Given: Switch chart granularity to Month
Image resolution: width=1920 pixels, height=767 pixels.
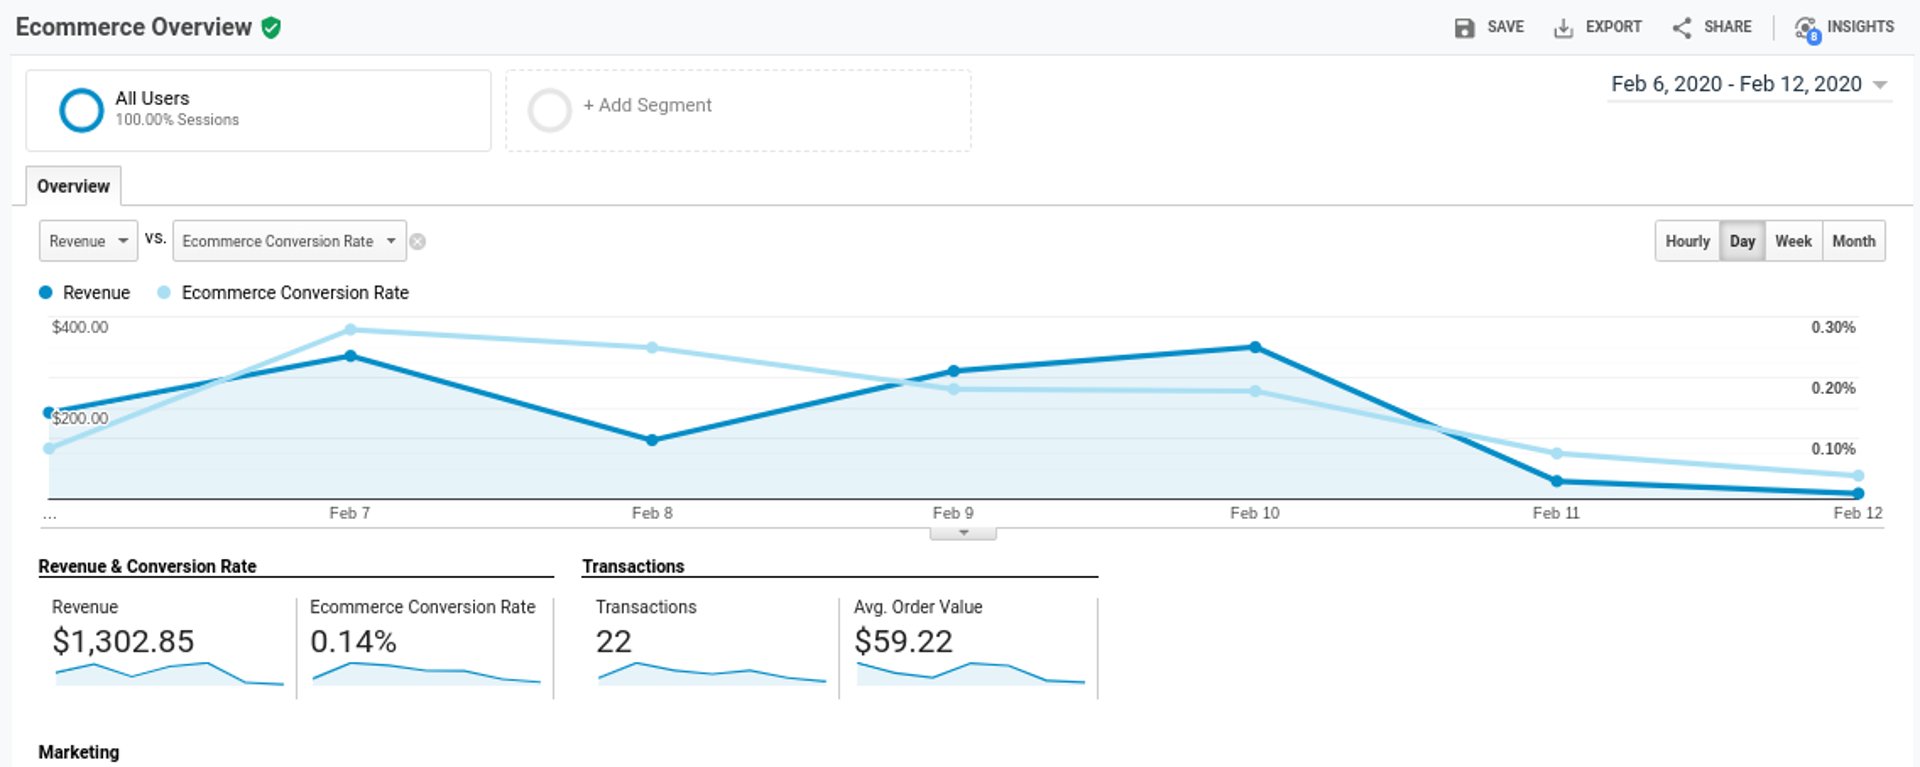Looking at the screenshot, I should [x=1853, y=241].
